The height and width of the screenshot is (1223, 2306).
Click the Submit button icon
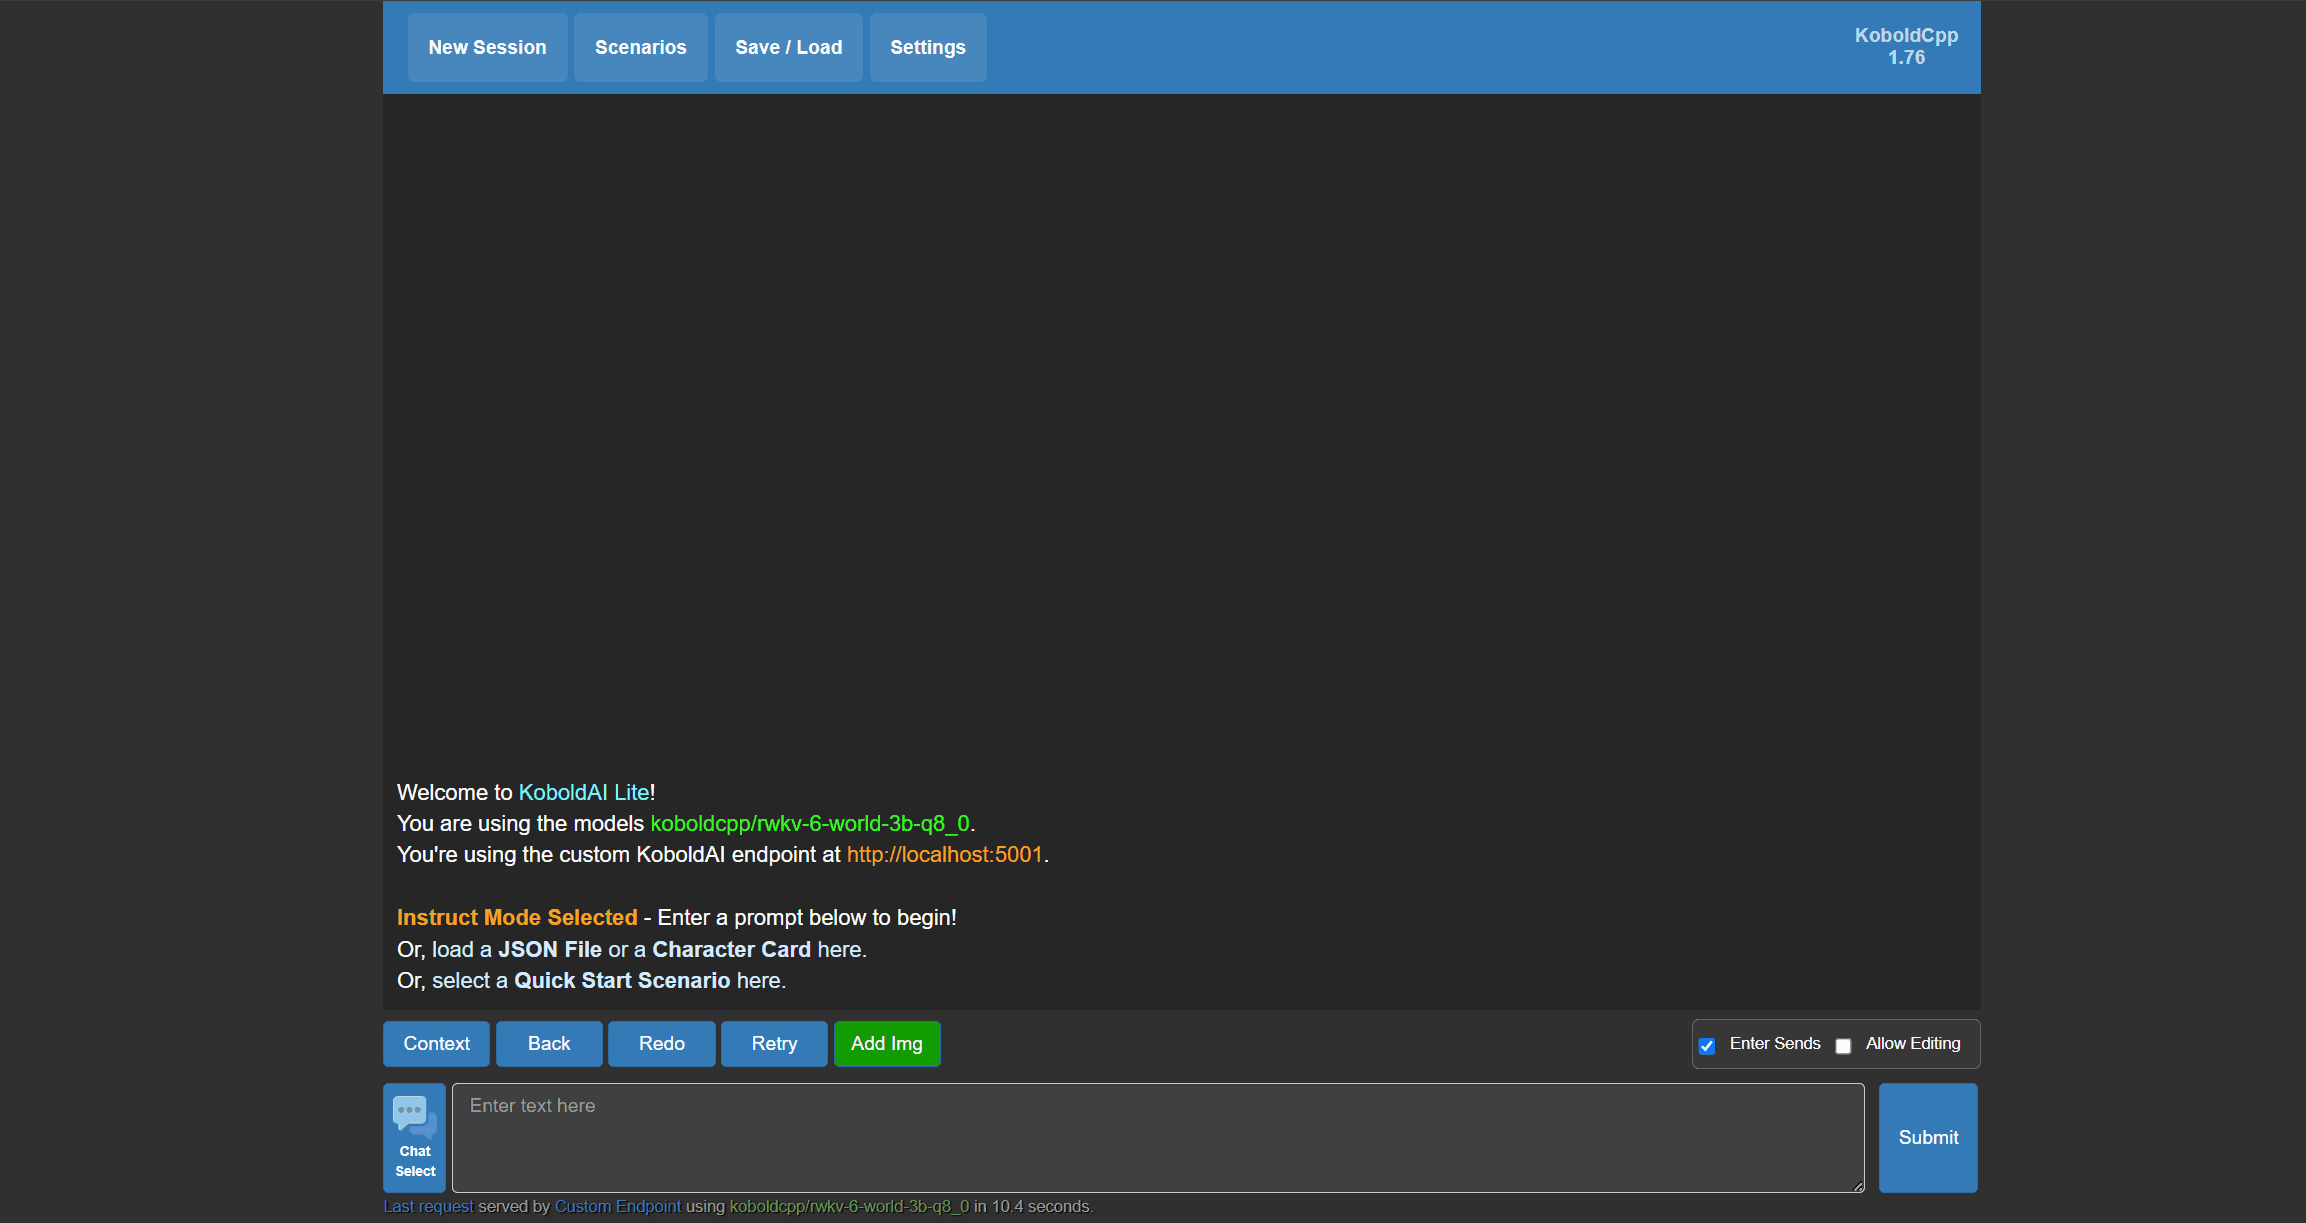1929,1136
